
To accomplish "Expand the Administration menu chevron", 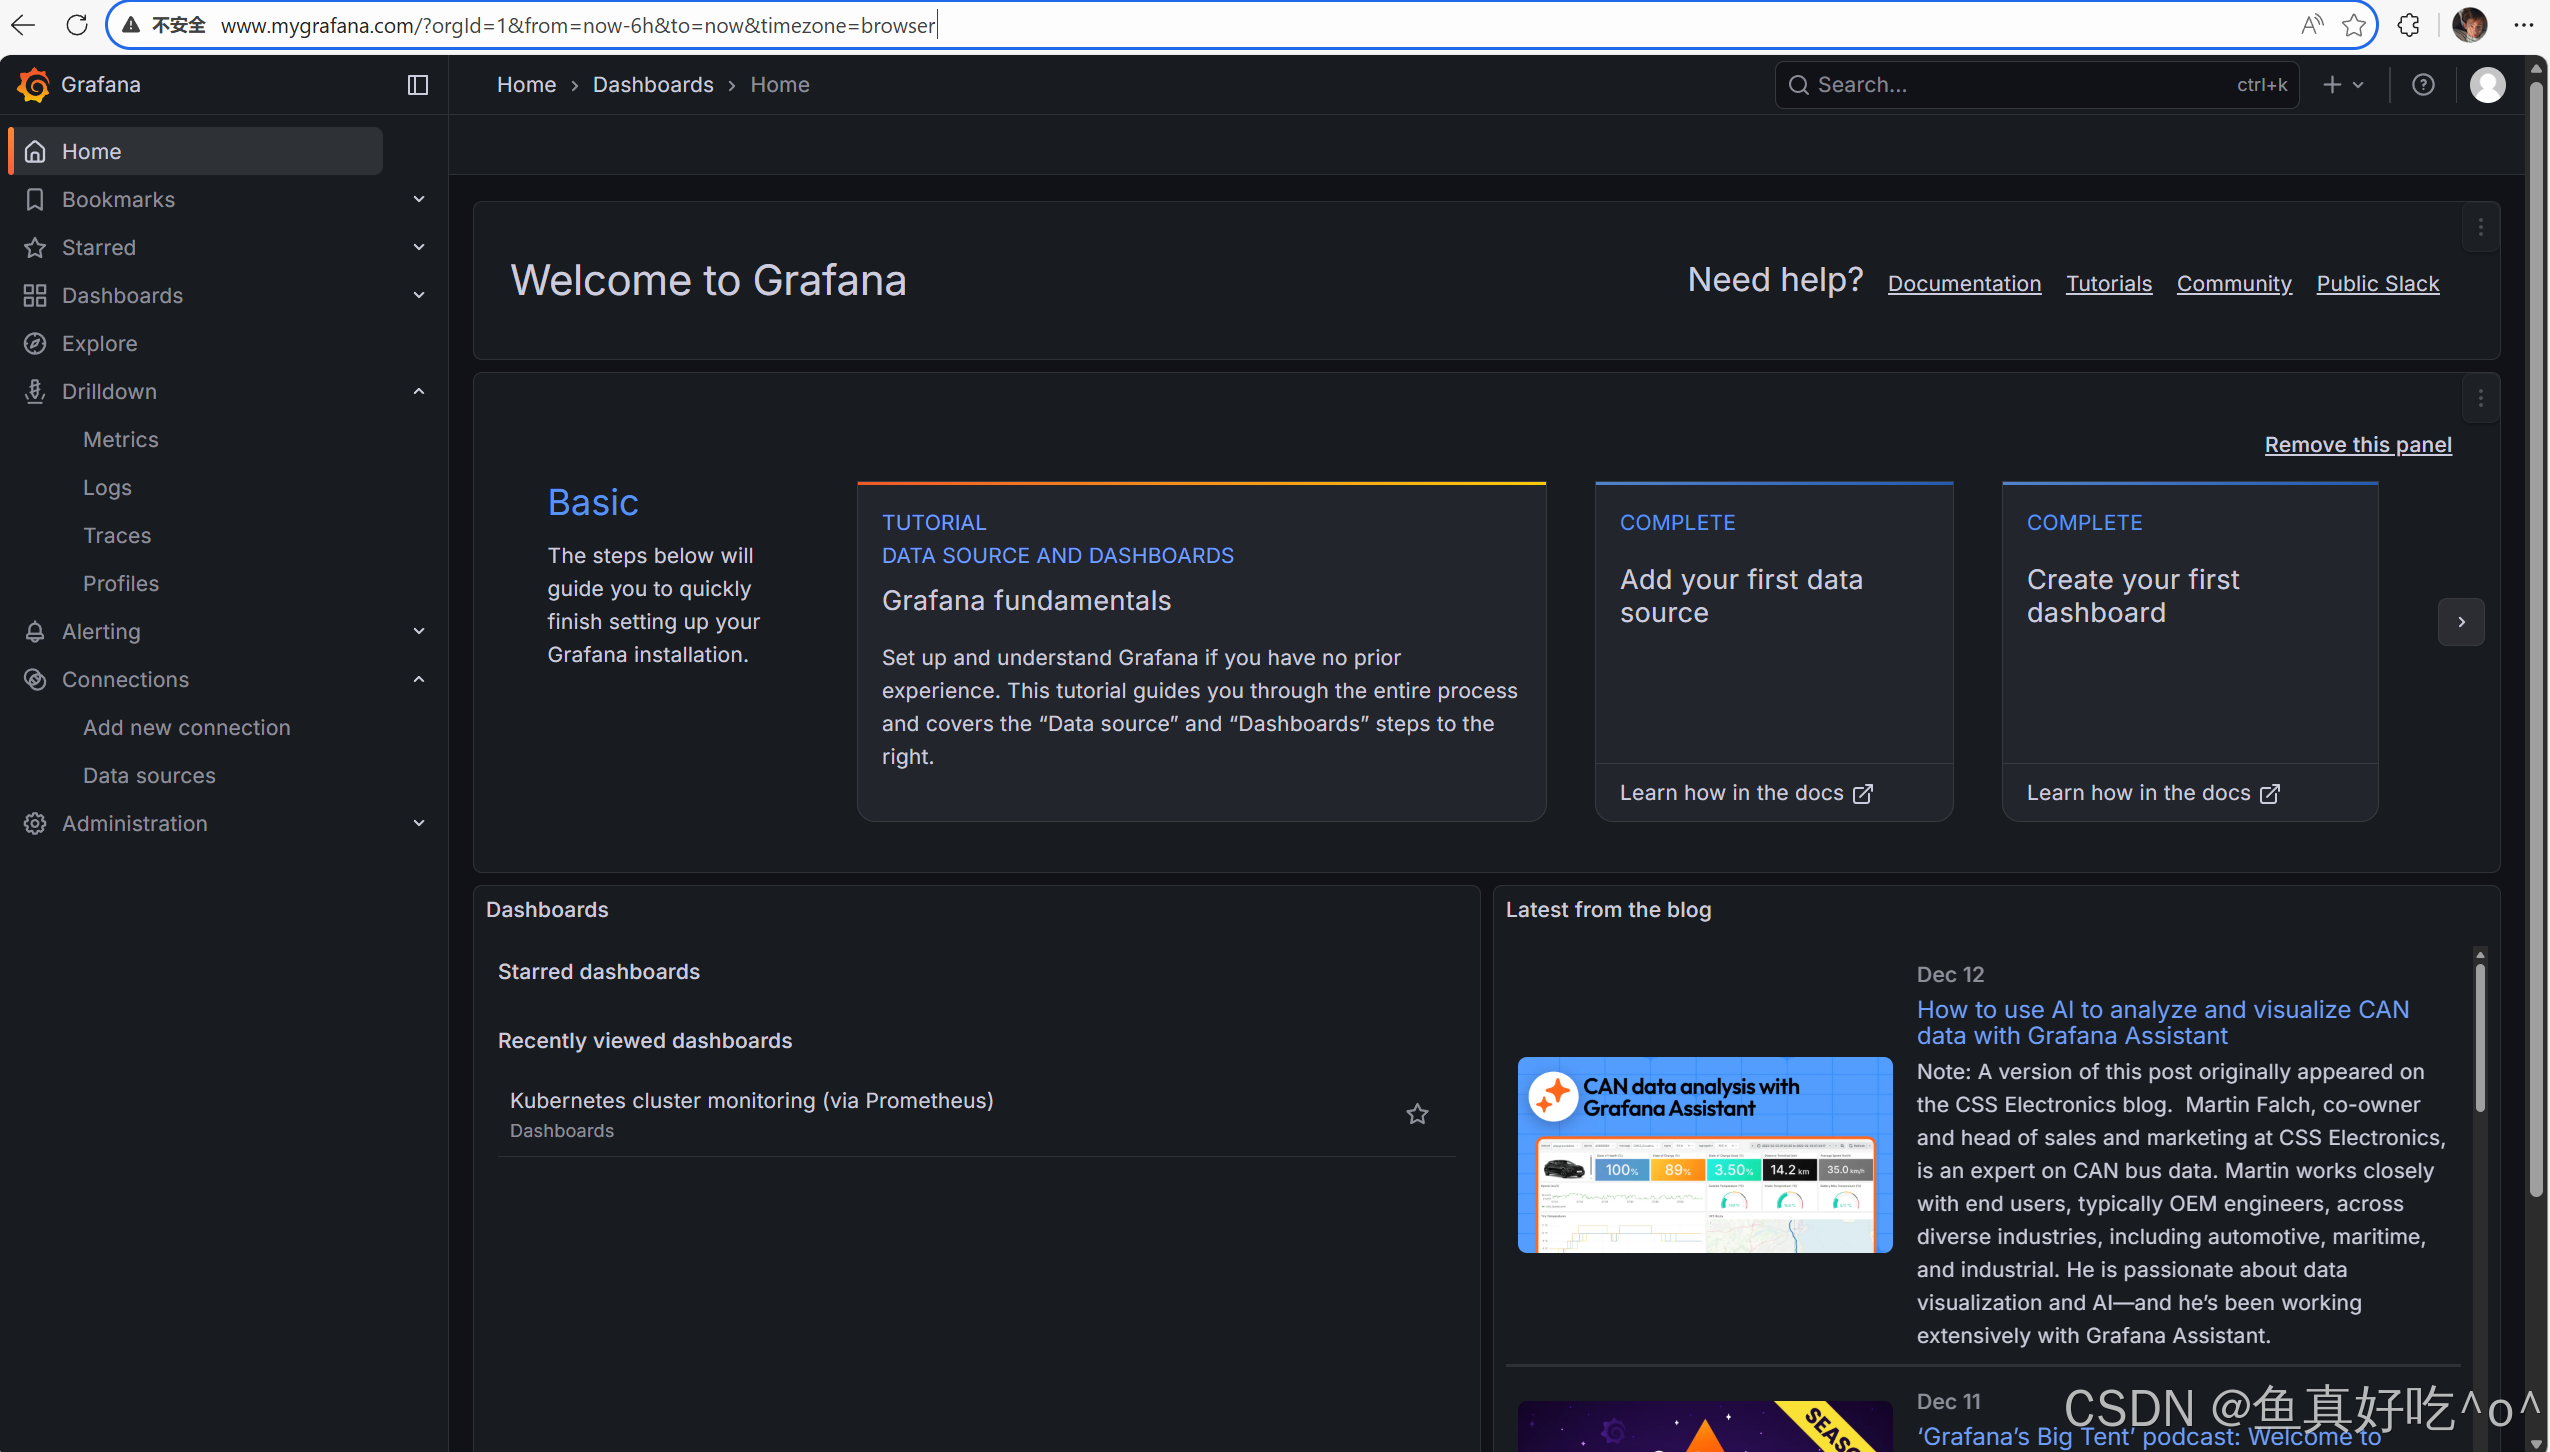I will coord(419,823).
